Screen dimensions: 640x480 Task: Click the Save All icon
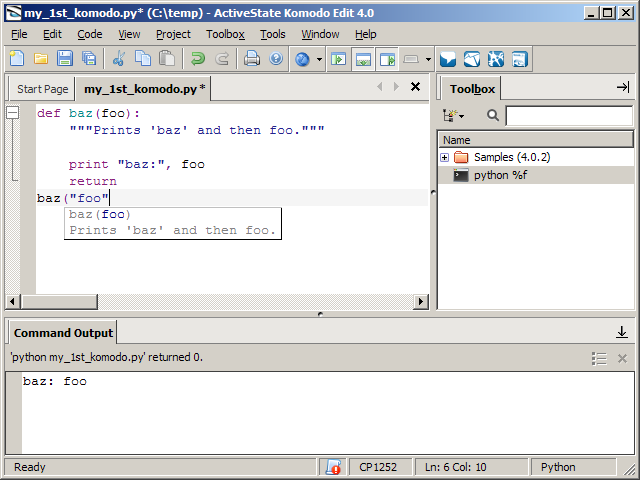point(89,59)
